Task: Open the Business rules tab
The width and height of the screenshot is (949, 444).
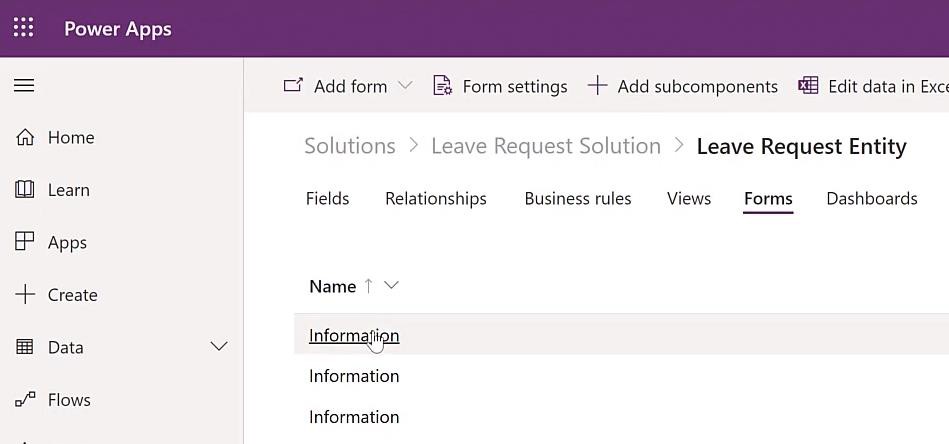Action: click(x=578, y=198)
